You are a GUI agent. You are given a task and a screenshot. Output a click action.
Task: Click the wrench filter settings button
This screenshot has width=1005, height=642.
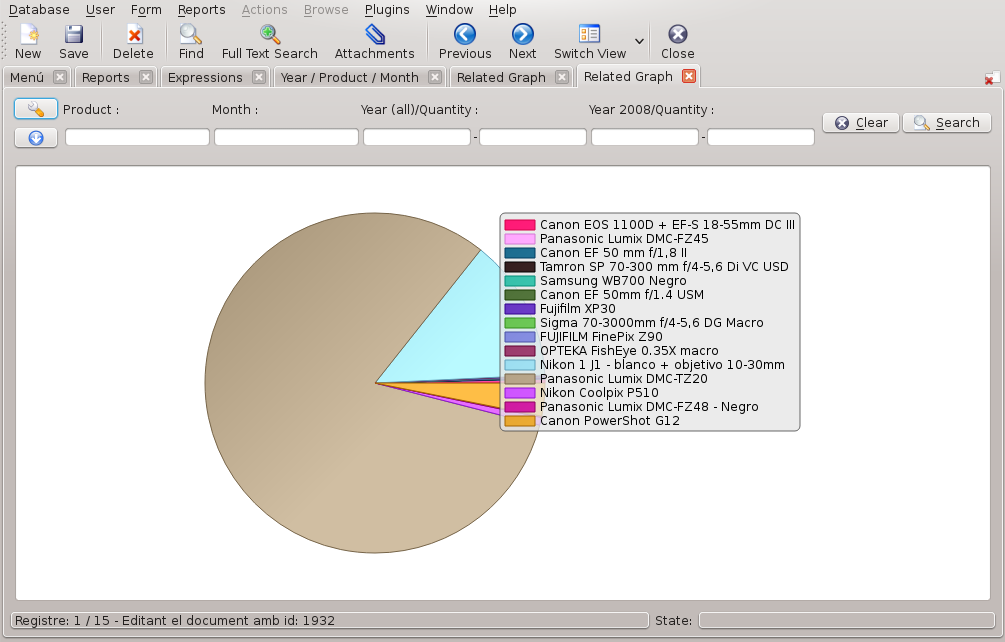tap(36, 109)
